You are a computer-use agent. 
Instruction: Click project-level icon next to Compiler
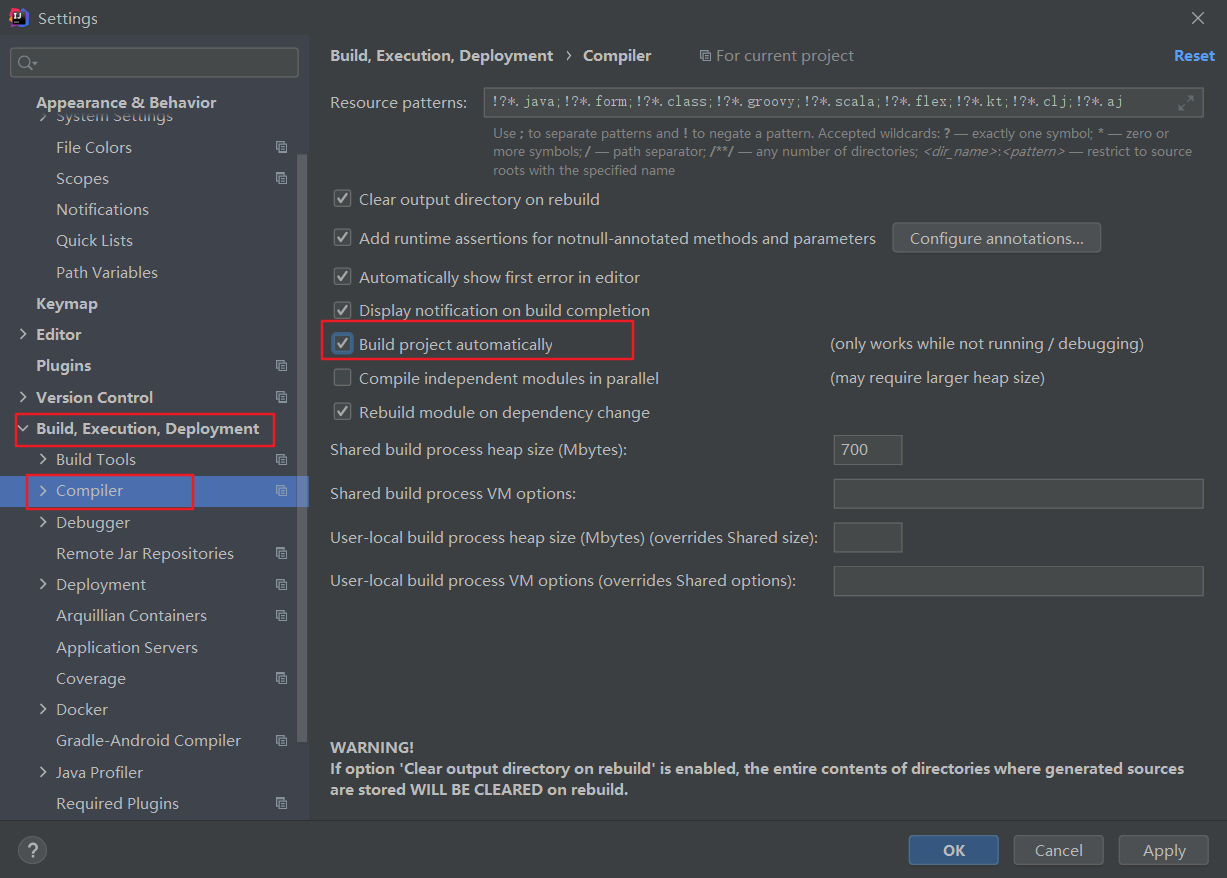tap(281, 491)
